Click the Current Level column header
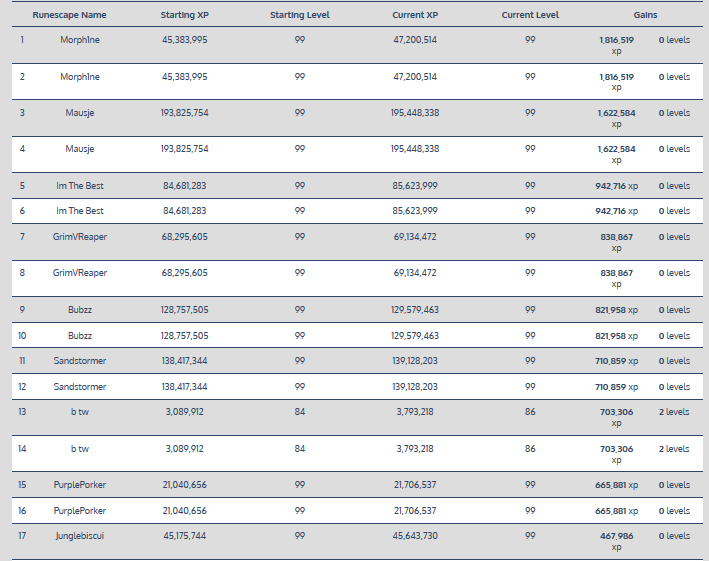The image size is (709, 561). click(x=529, y=16)
